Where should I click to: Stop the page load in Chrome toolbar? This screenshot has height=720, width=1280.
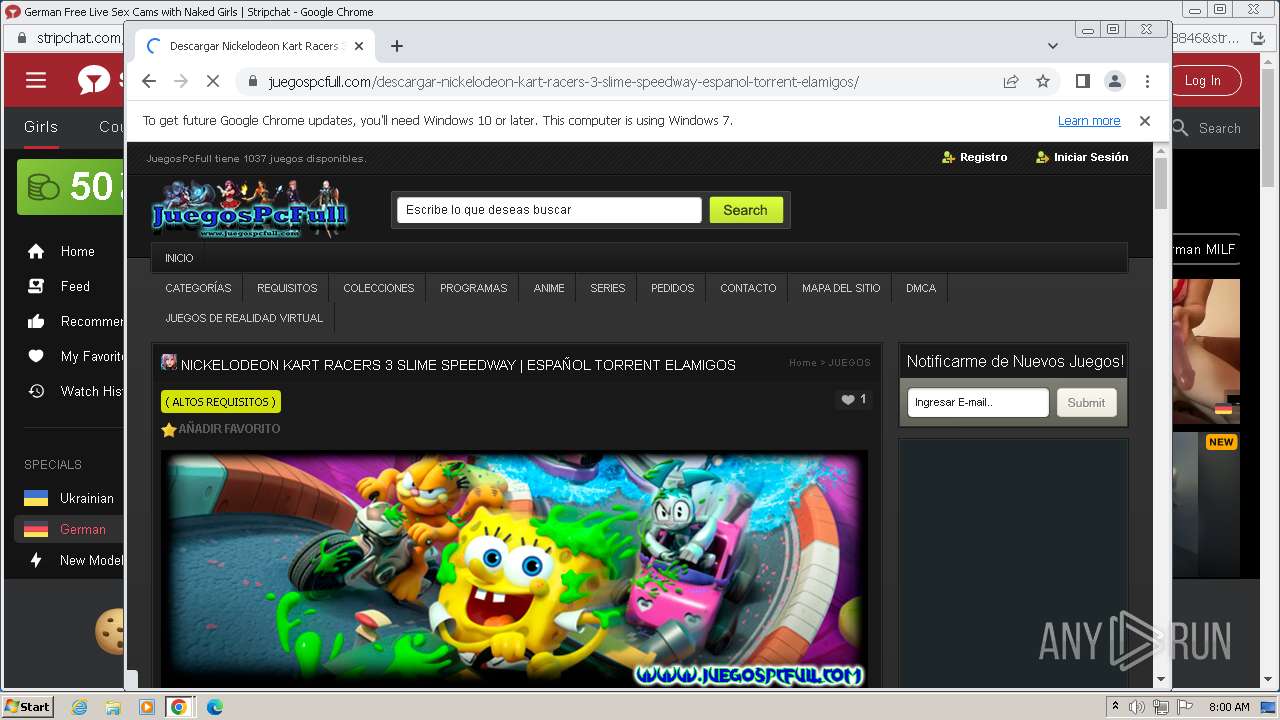coord(212,81)
